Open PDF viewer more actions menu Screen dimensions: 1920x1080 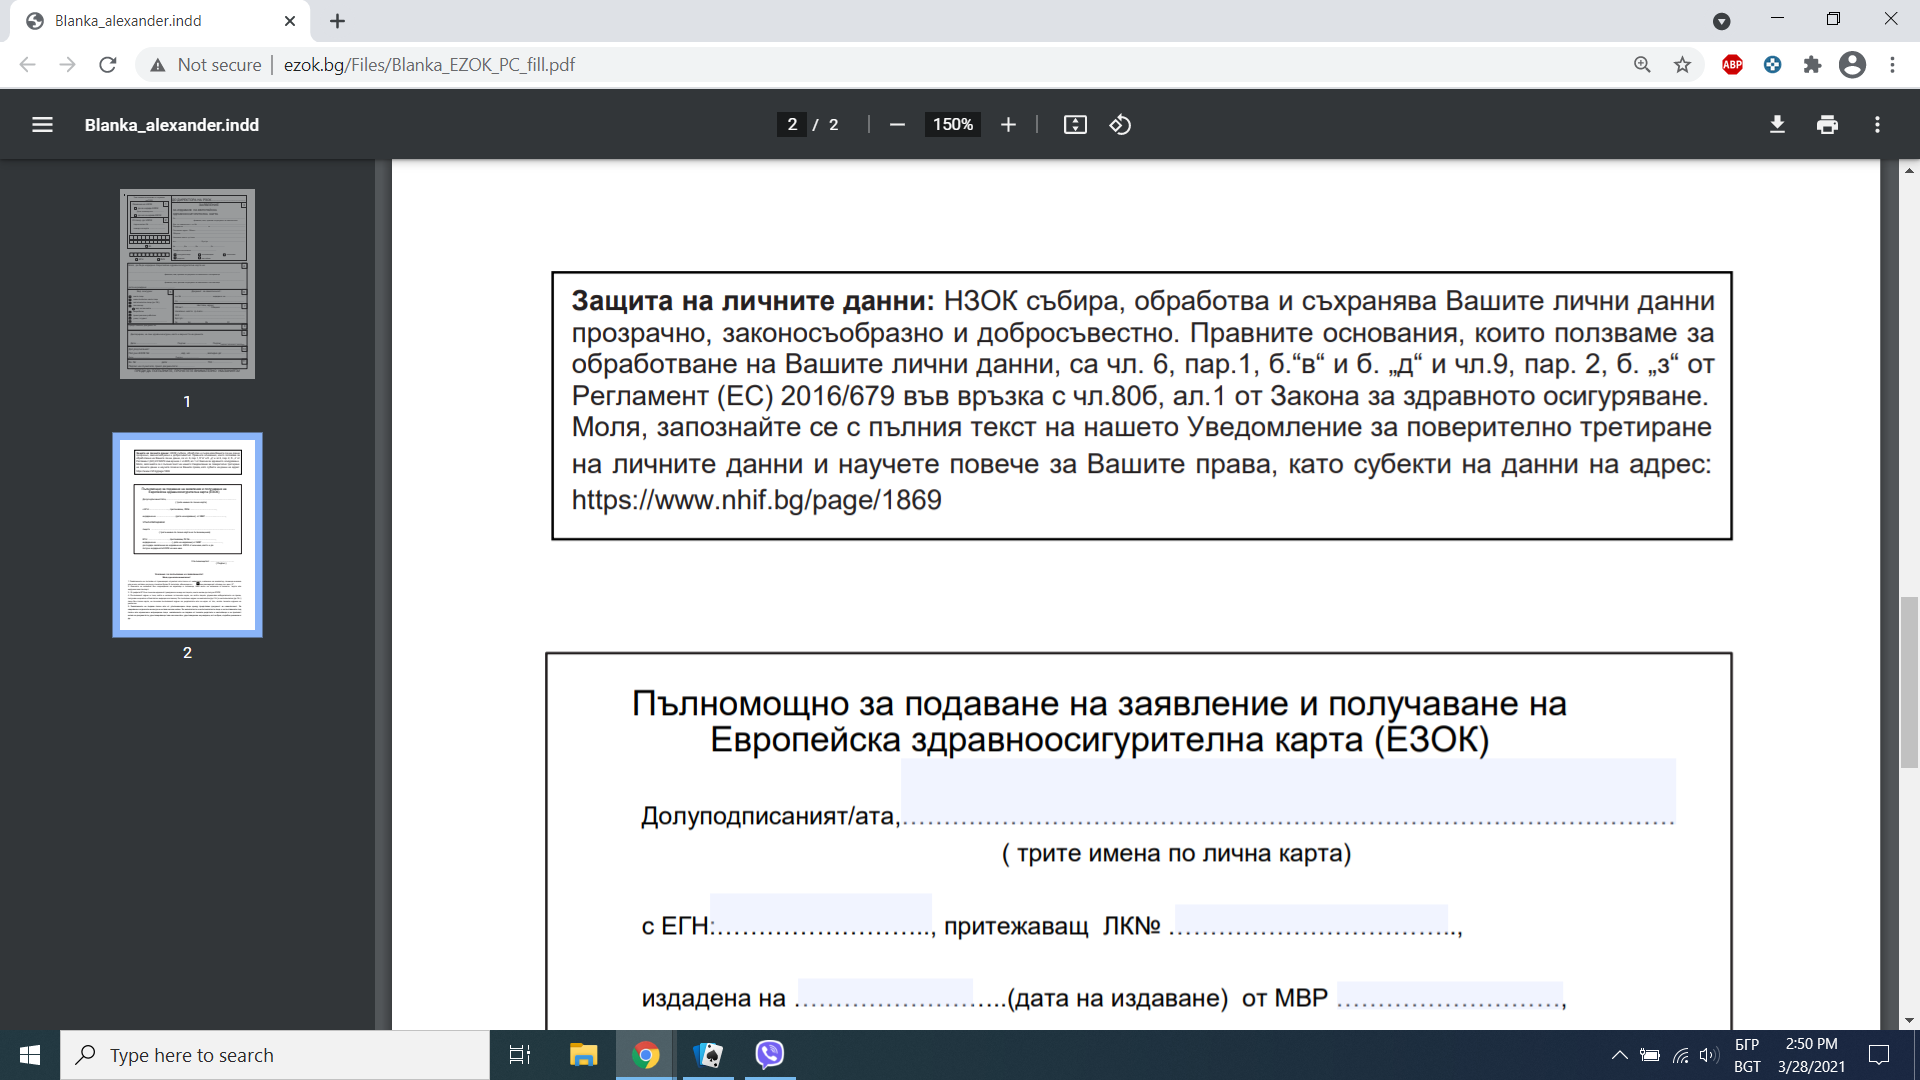pyautogui.click(x=1877, y=125)
